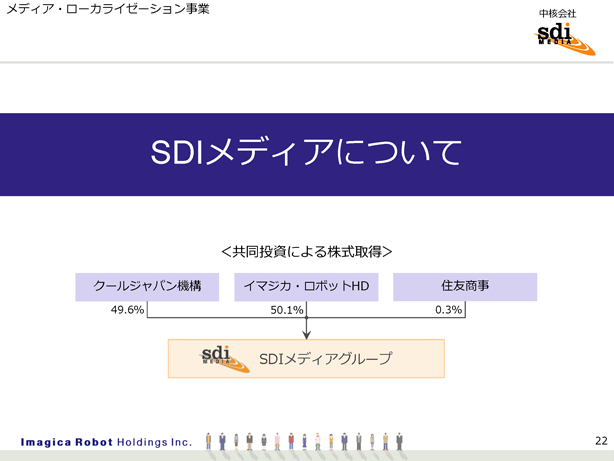Click the downward arrow to SDIメディアグループ
Screen dimensions: 614x461
(x=307, y=328)
